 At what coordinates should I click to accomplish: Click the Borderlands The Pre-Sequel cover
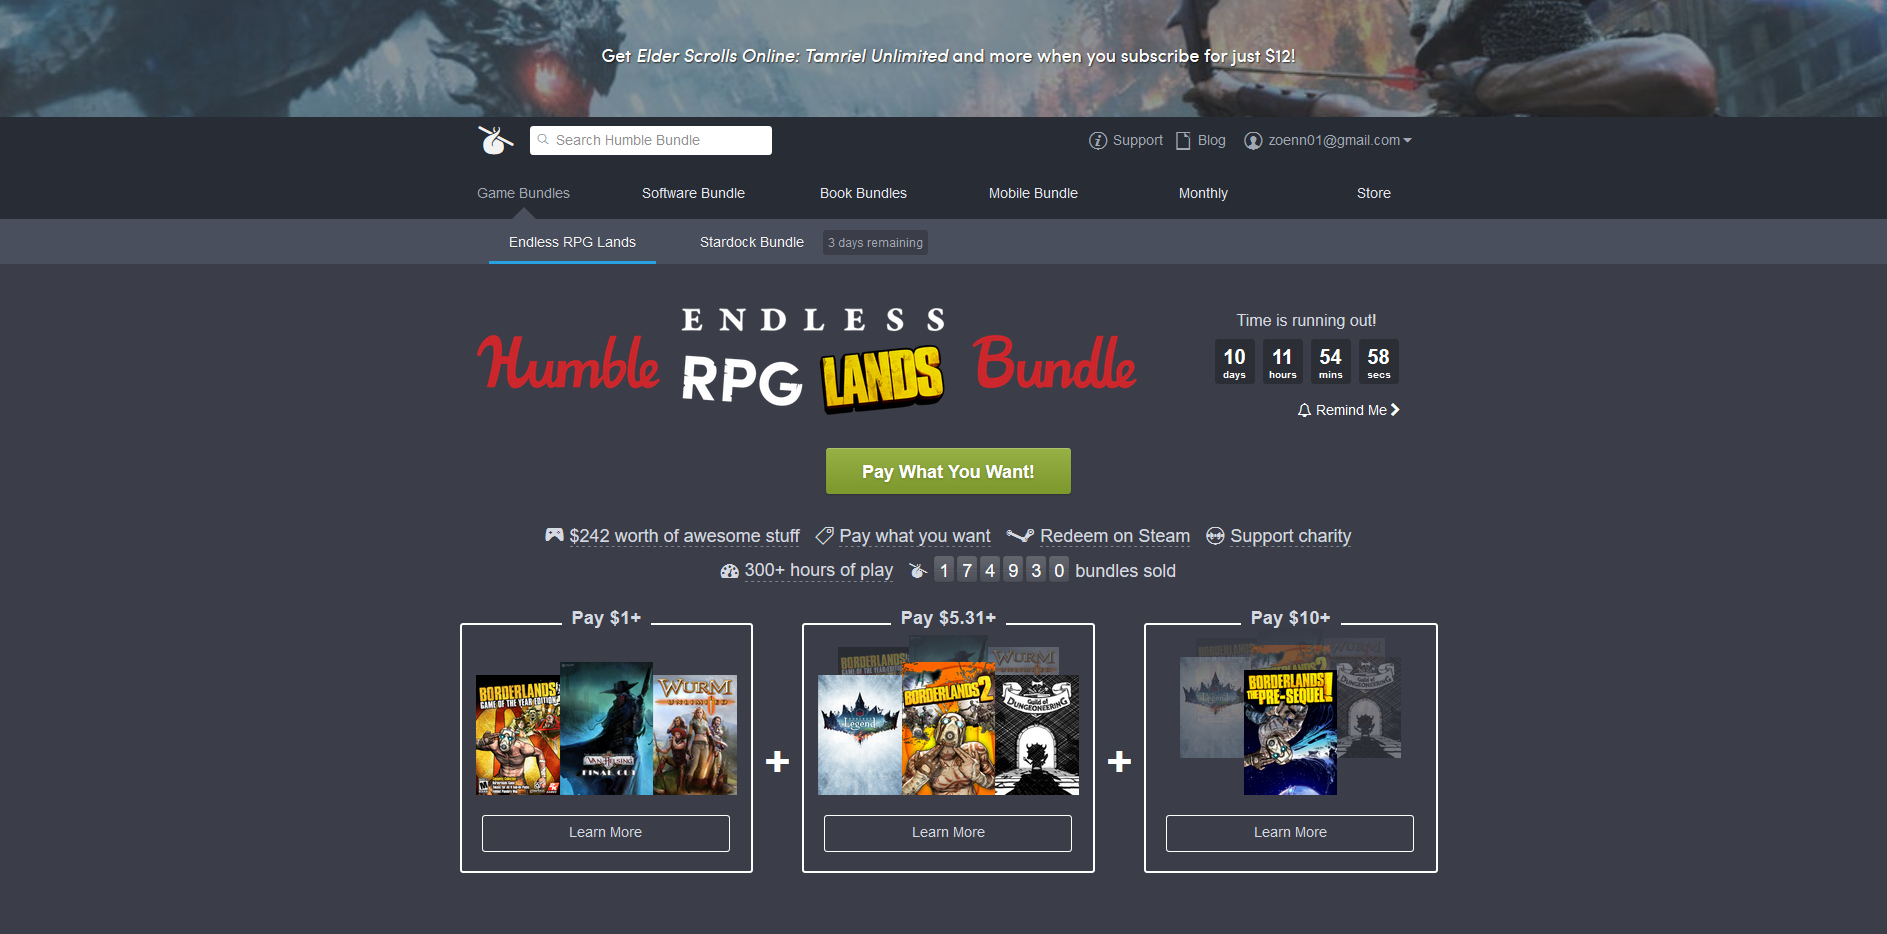pyautogui.click(x=1290, y=732)
